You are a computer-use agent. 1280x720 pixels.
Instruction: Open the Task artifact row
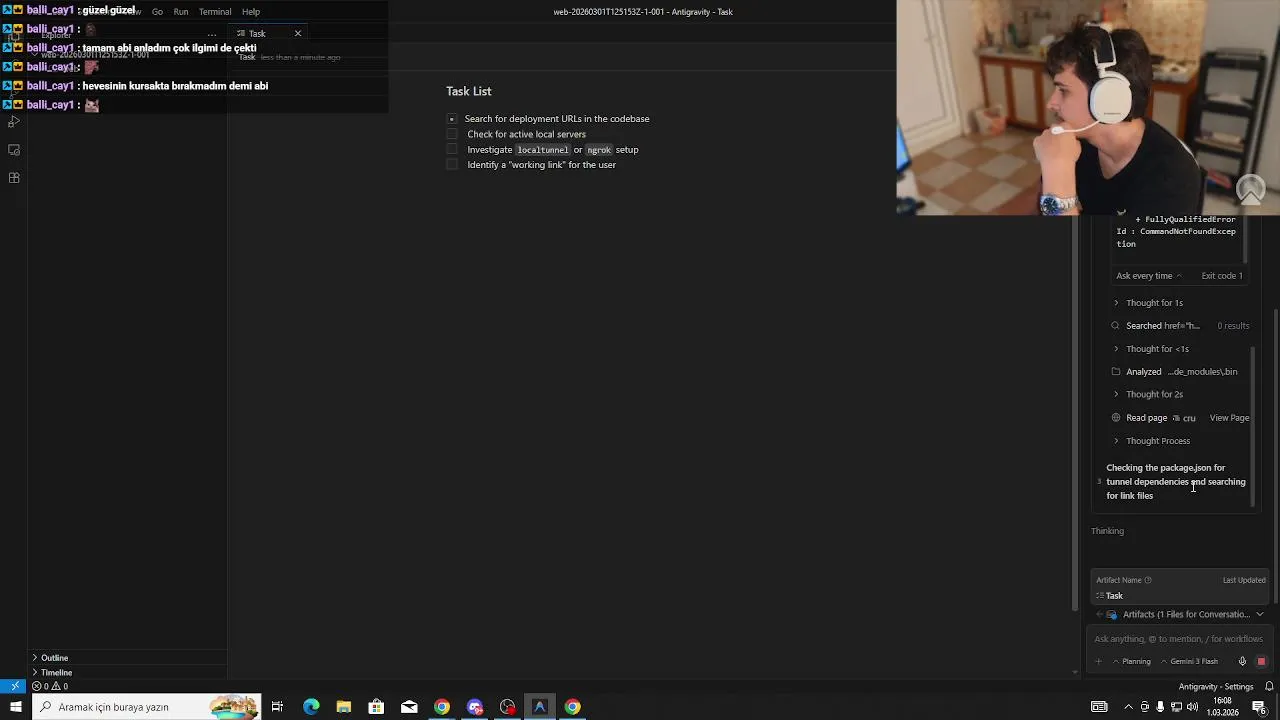pos(1180,596)
